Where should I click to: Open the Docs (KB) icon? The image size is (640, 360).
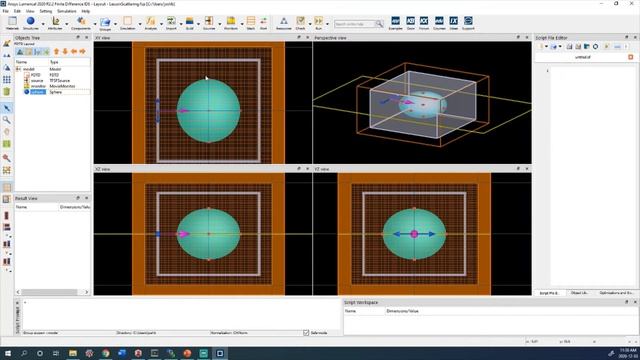pos(411,21)
